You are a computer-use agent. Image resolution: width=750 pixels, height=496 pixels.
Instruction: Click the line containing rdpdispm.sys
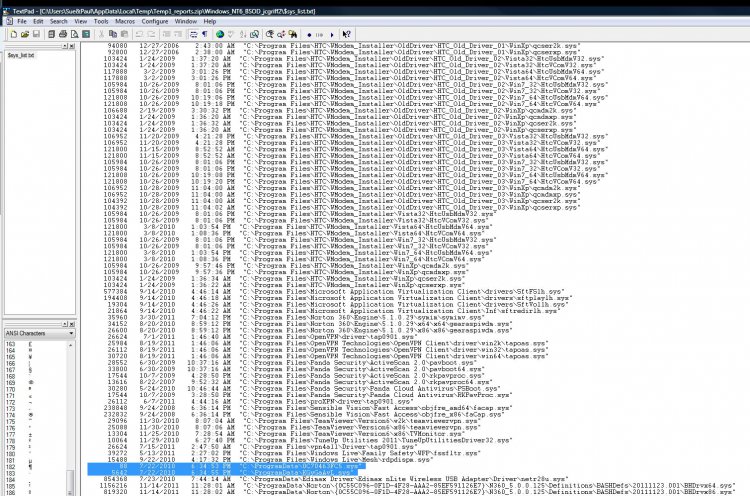click(x=270, y=460)
